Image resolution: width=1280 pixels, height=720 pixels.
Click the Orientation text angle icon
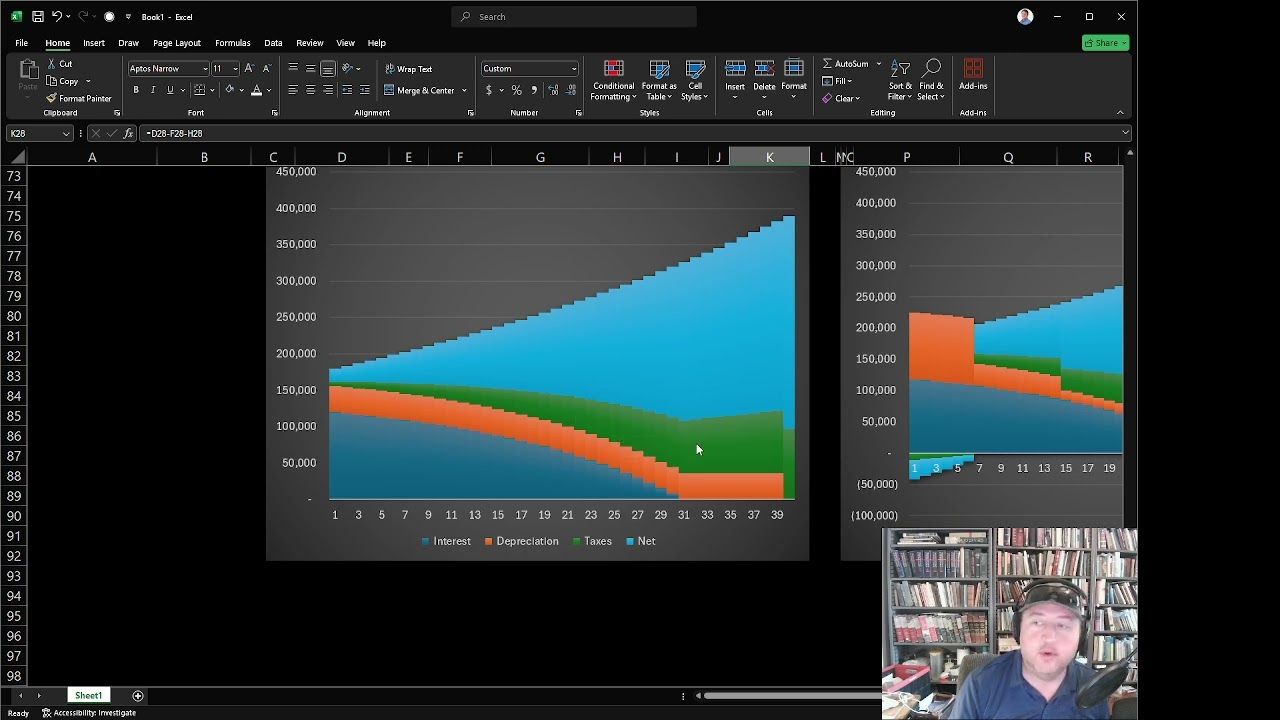point(349,68)
